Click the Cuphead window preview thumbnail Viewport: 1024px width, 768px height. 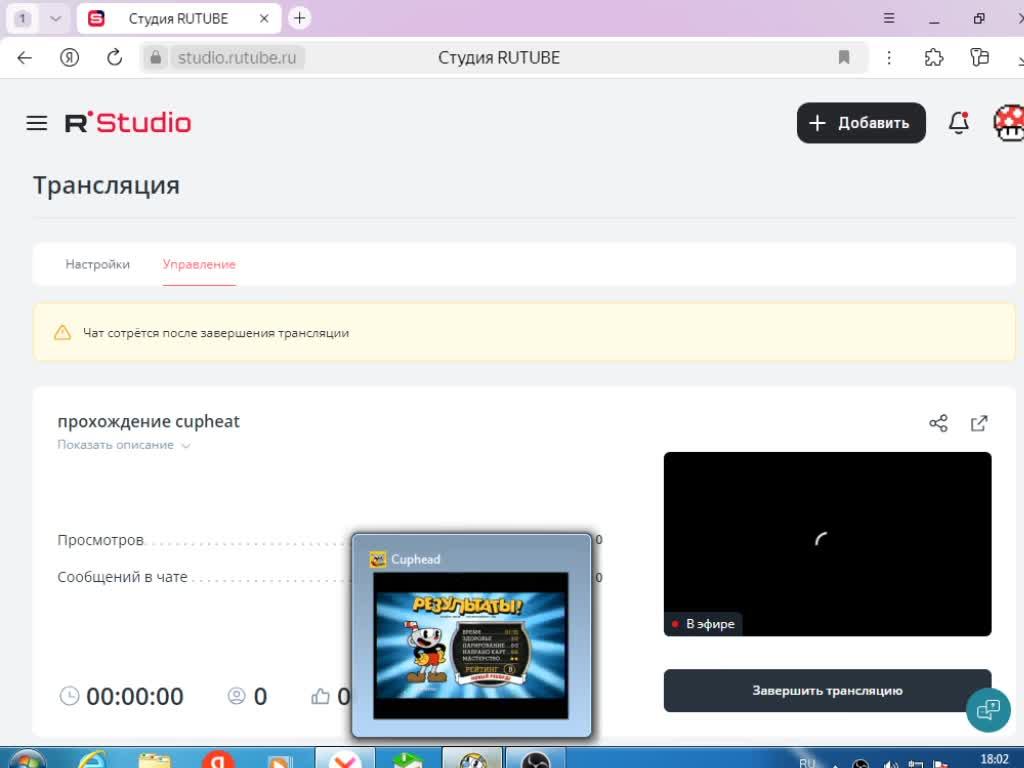[x=470, y=645]
